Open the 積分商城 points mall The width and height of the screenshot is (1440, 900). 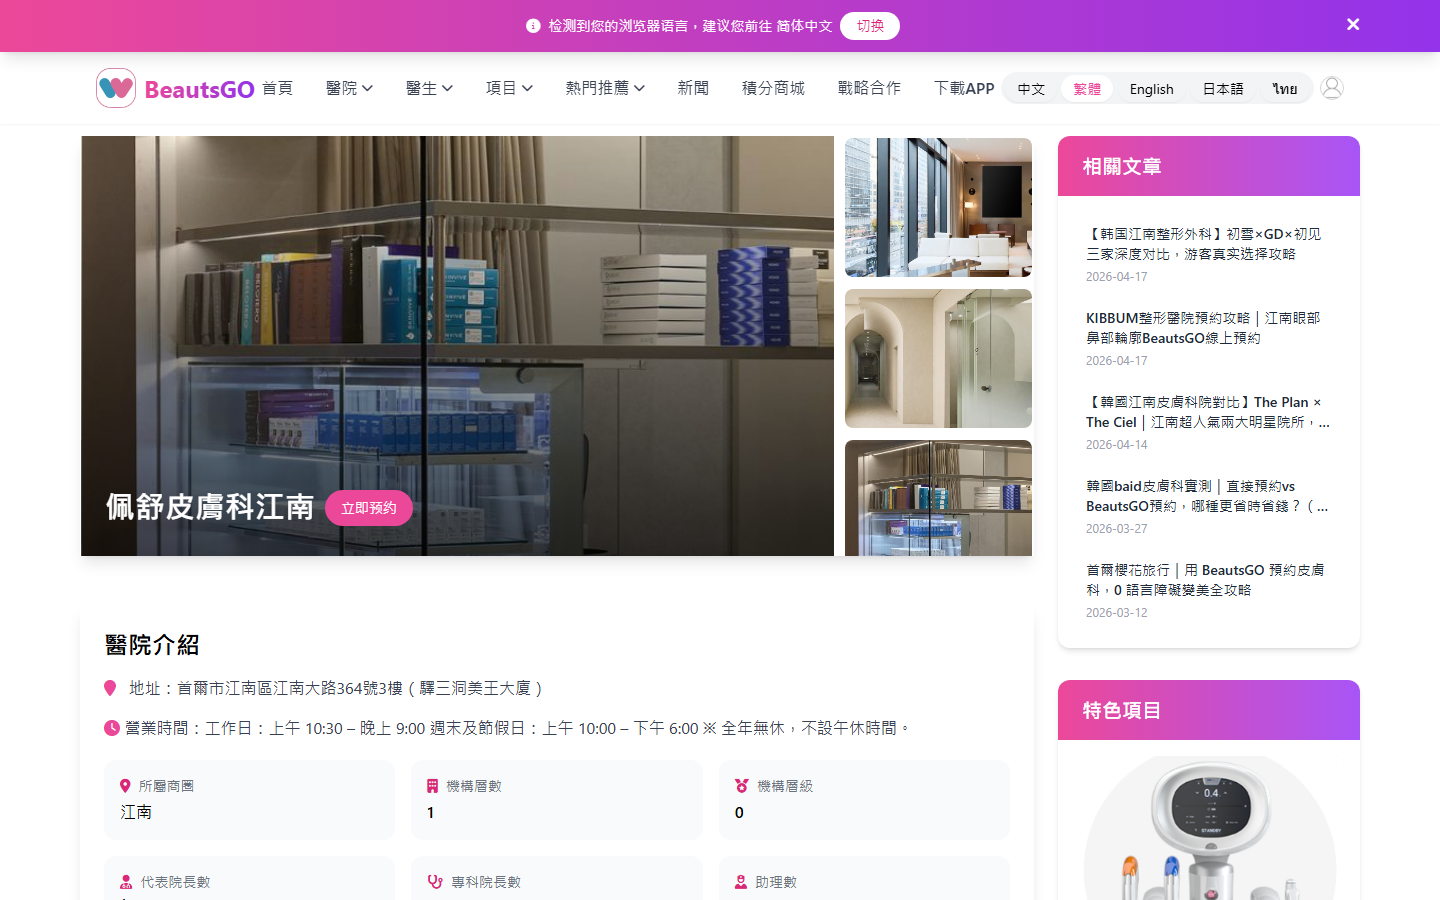pos(773,88)
